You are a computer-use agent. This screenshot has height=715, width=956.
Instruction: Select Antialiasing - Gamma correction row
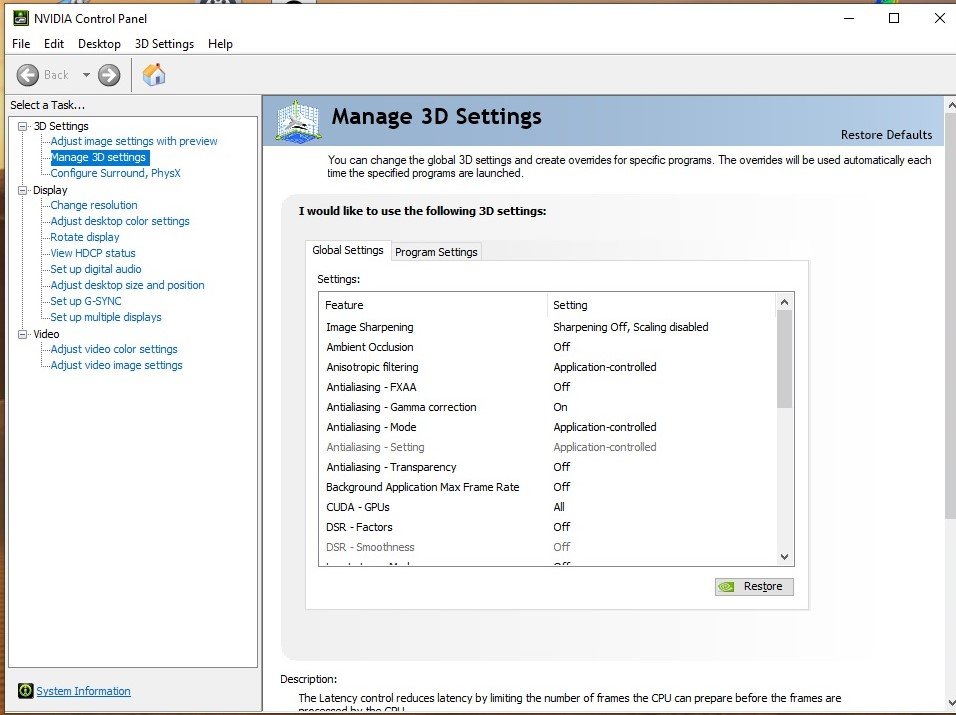click(x=548, y=407)
